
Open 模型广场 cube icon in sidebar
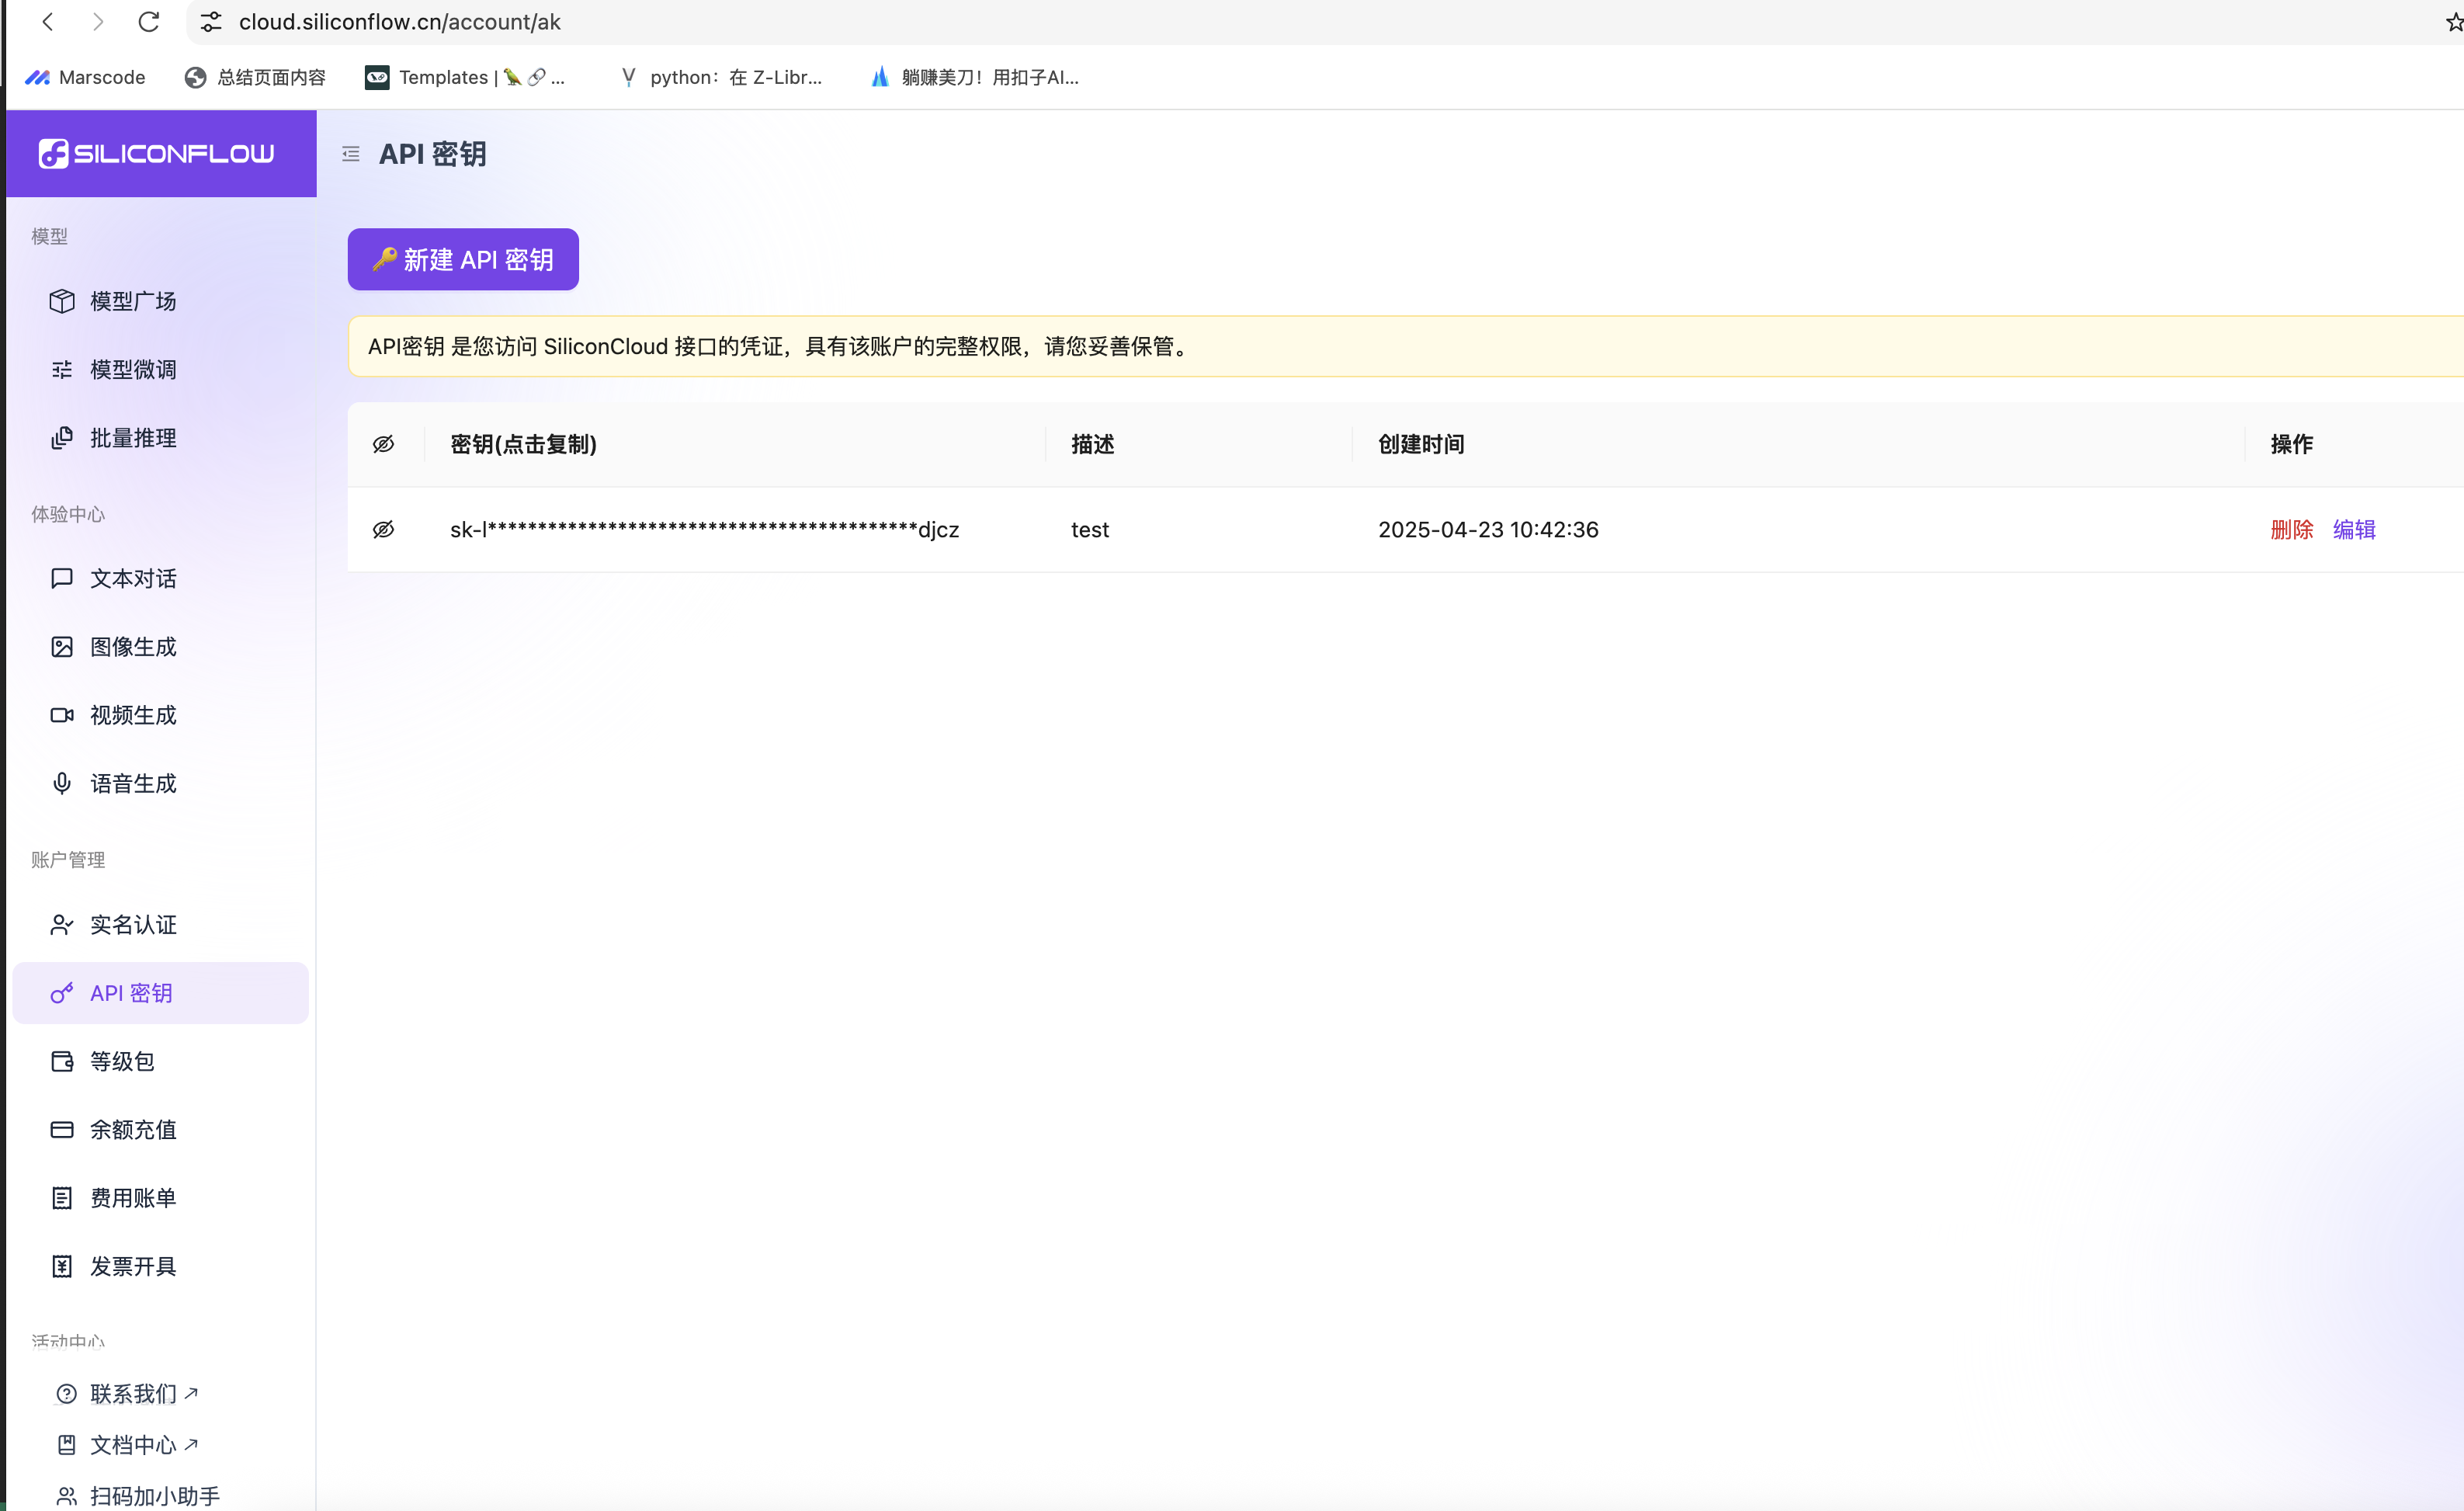click(62, 301)
